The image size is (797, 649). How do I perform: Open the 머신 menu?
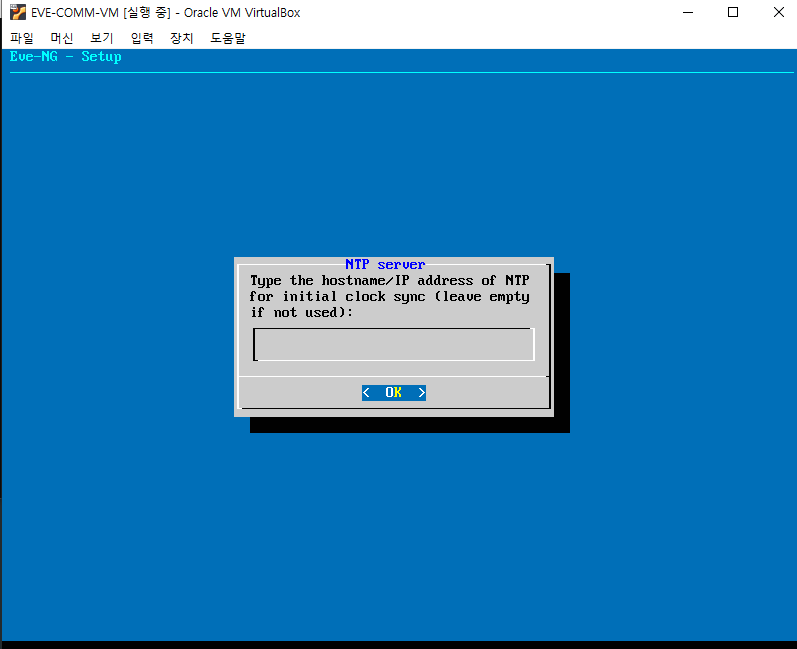pyautogui.click(x=62, y=38)
